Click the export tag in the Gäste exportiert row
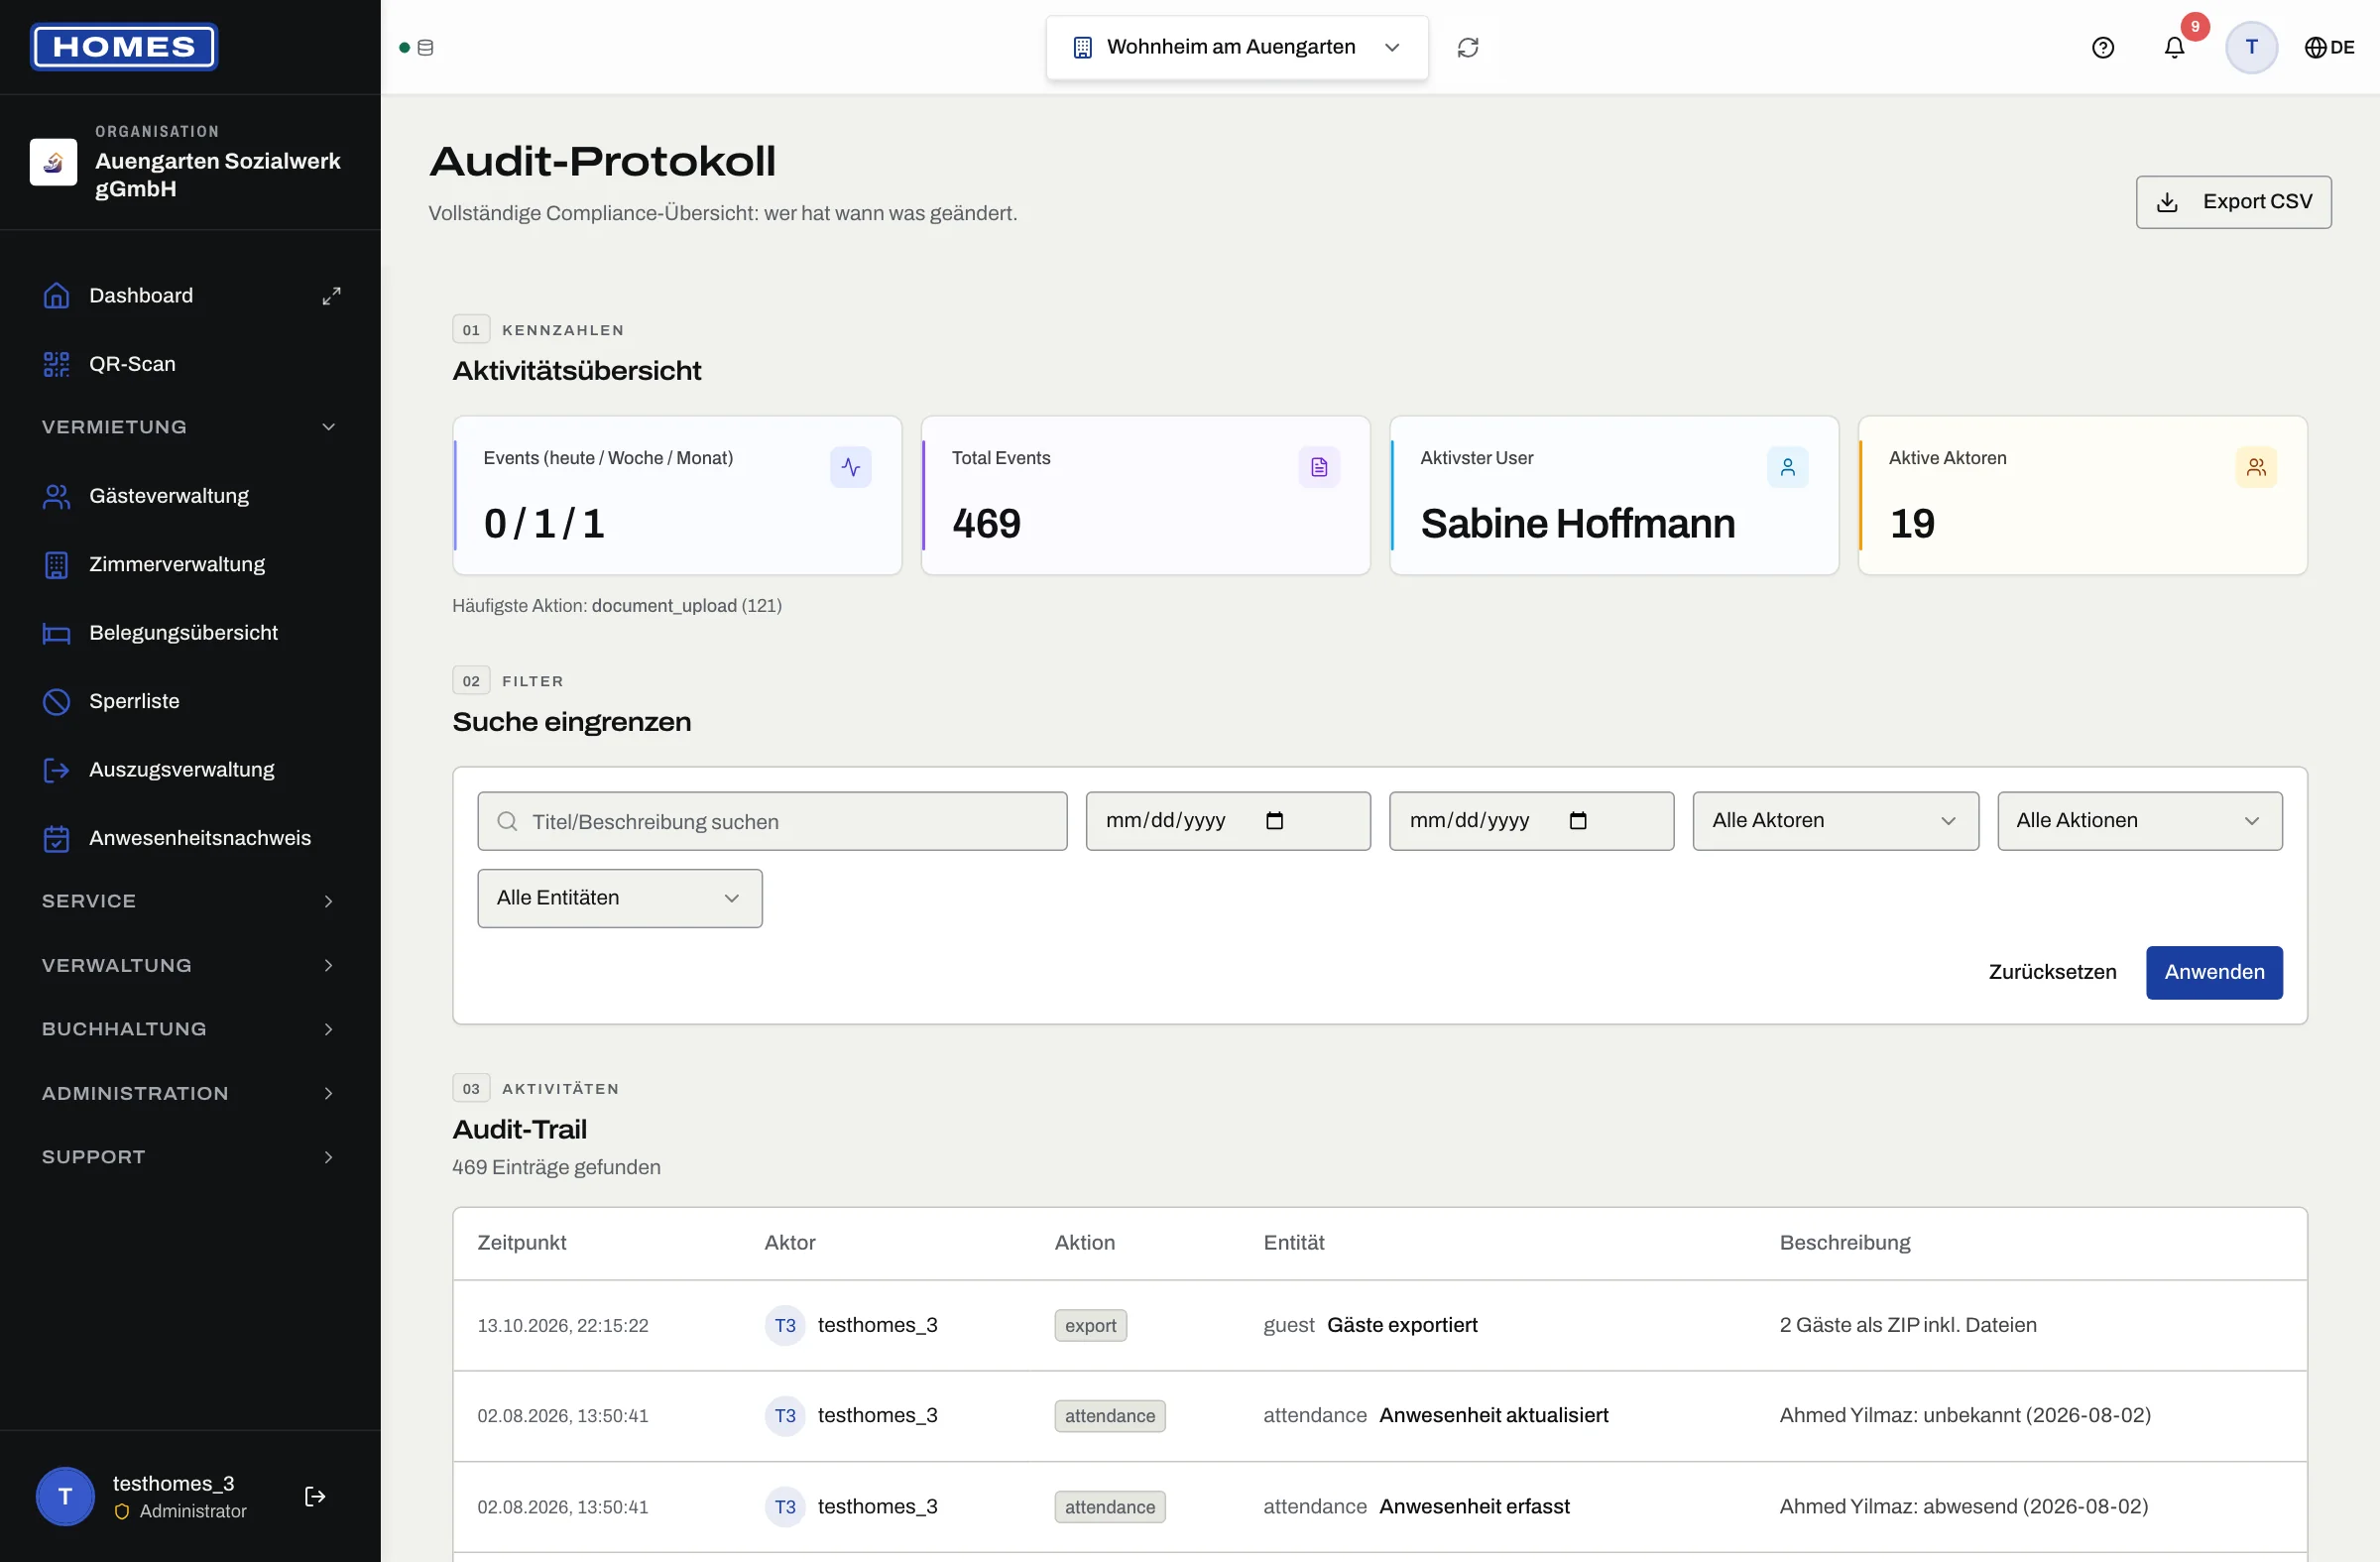2380x1562 pixels. click(x=1090, y=1325)
